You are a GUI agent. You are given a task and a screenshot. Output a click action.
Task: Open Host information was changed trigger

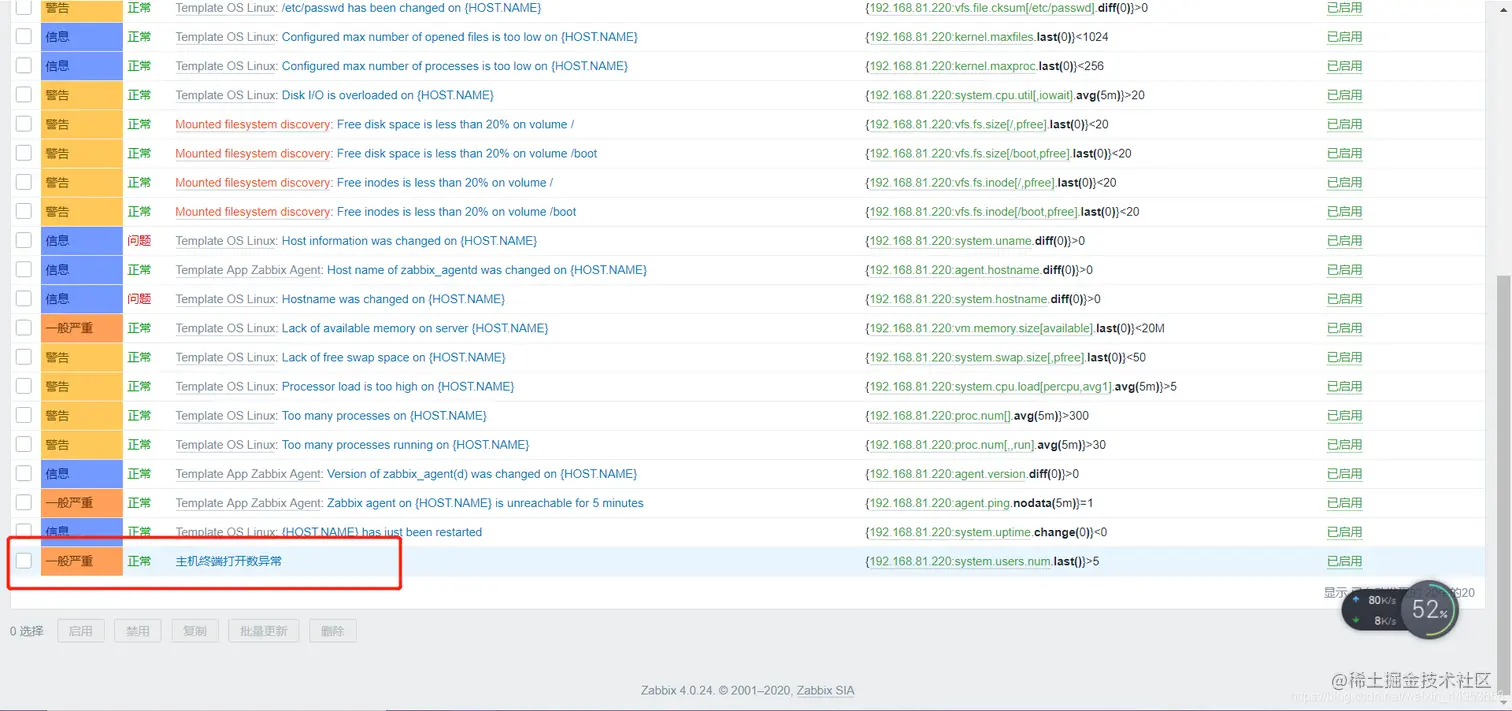[409, 241]
